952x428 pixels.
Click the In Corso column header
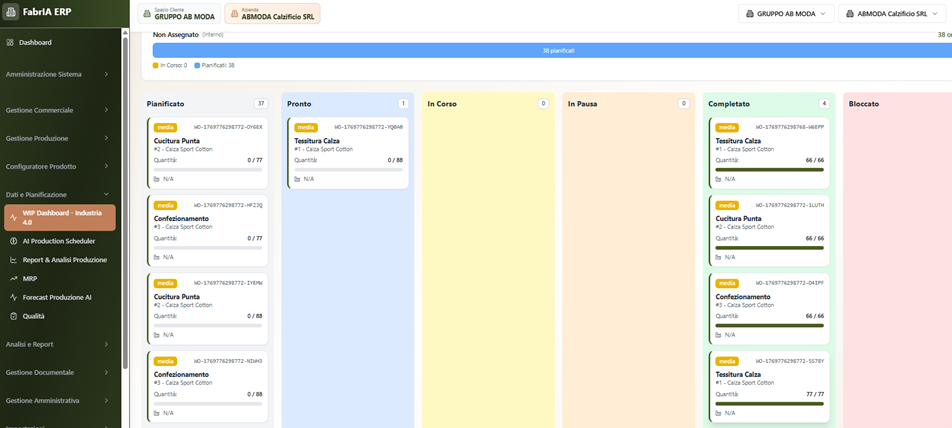click(442, 104)
